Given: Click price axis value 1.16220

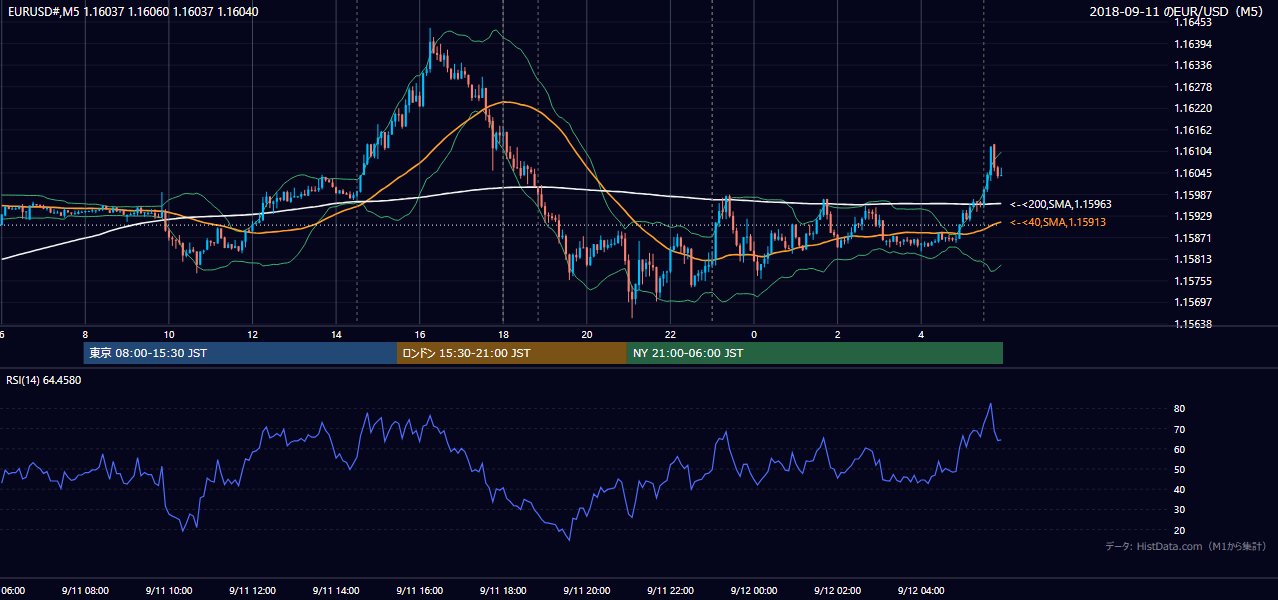Looking at the screenshot, I should tap(1192, 108).
